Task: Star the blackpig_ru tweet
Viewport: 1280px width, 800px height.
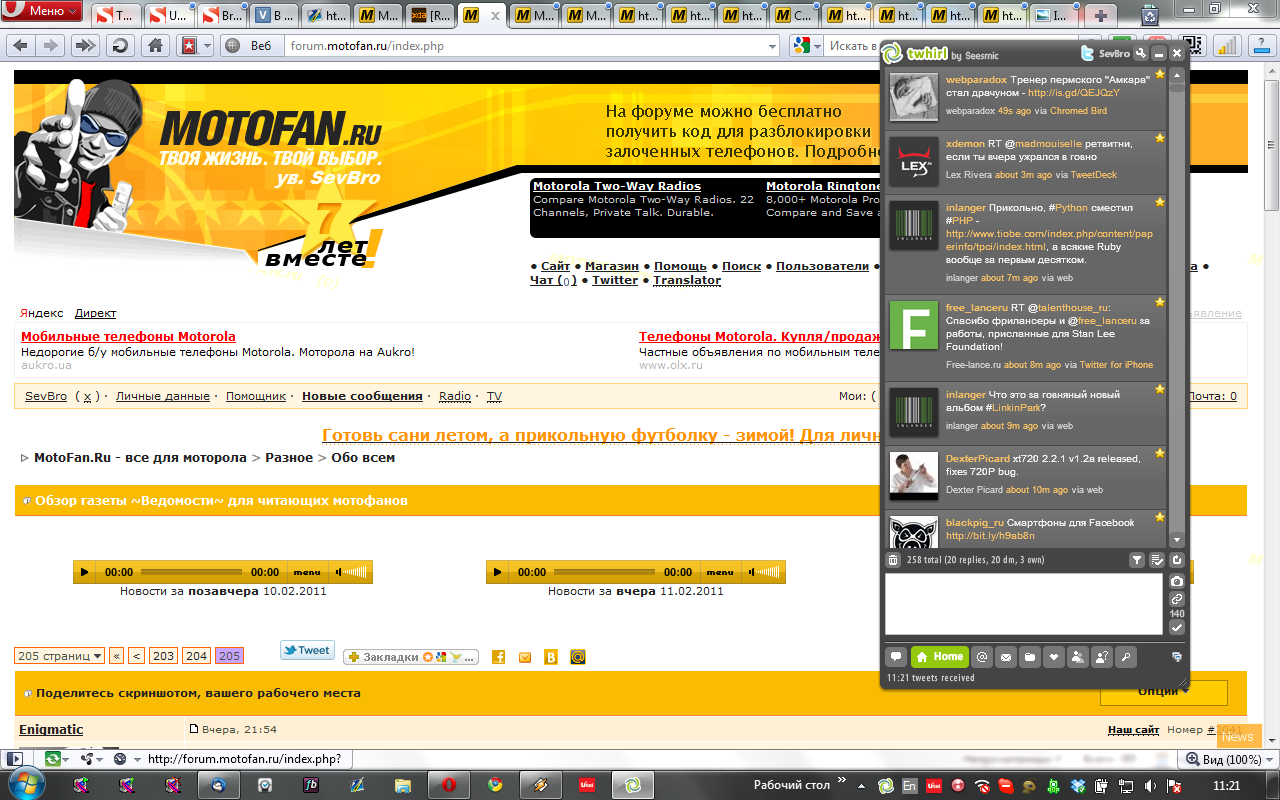Action: 1160,517
